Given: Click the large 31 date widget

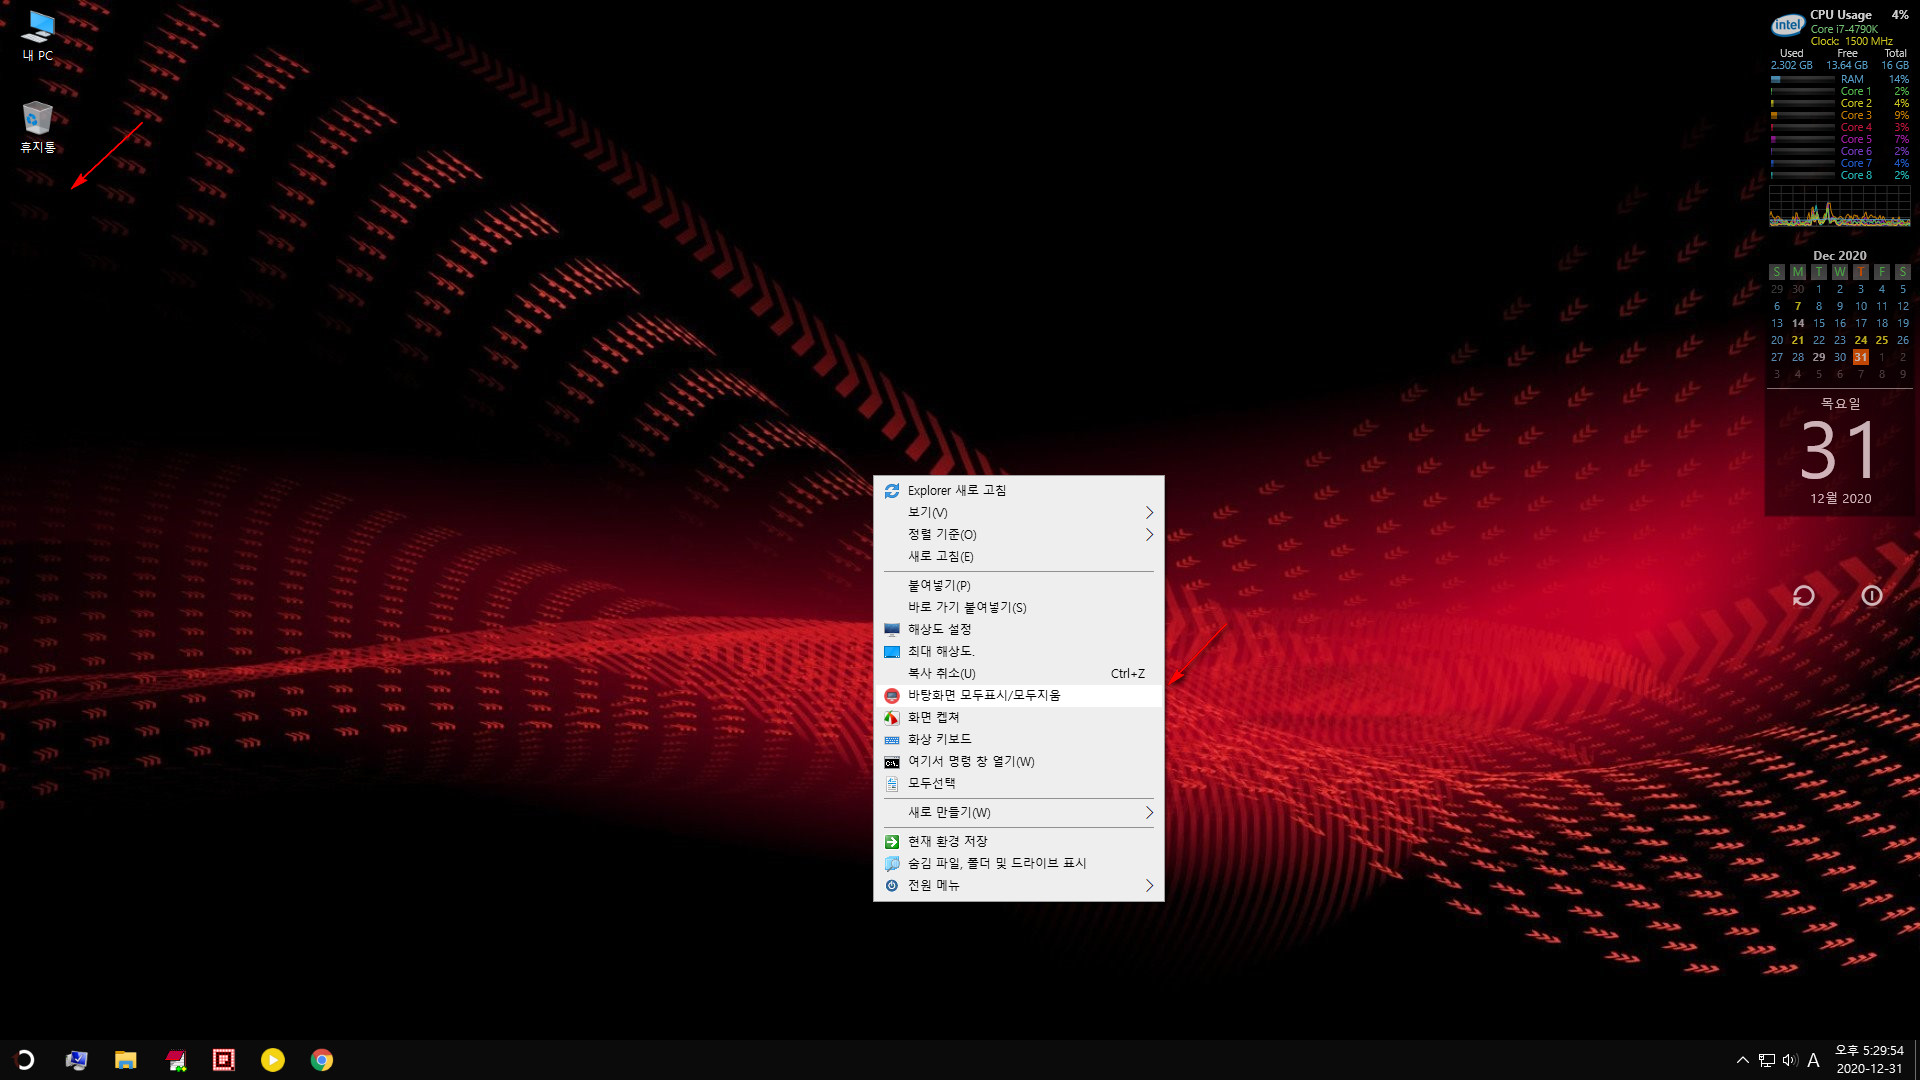Looking at the screenshot, I should (x=1840, y=451).
